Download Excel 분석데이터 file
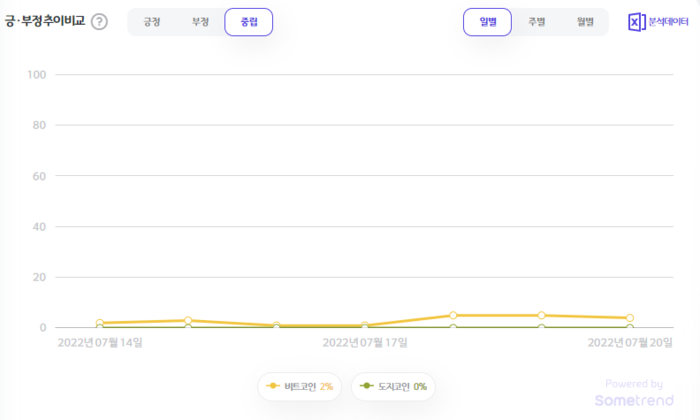The image size is (700, 420). [658, 22]
